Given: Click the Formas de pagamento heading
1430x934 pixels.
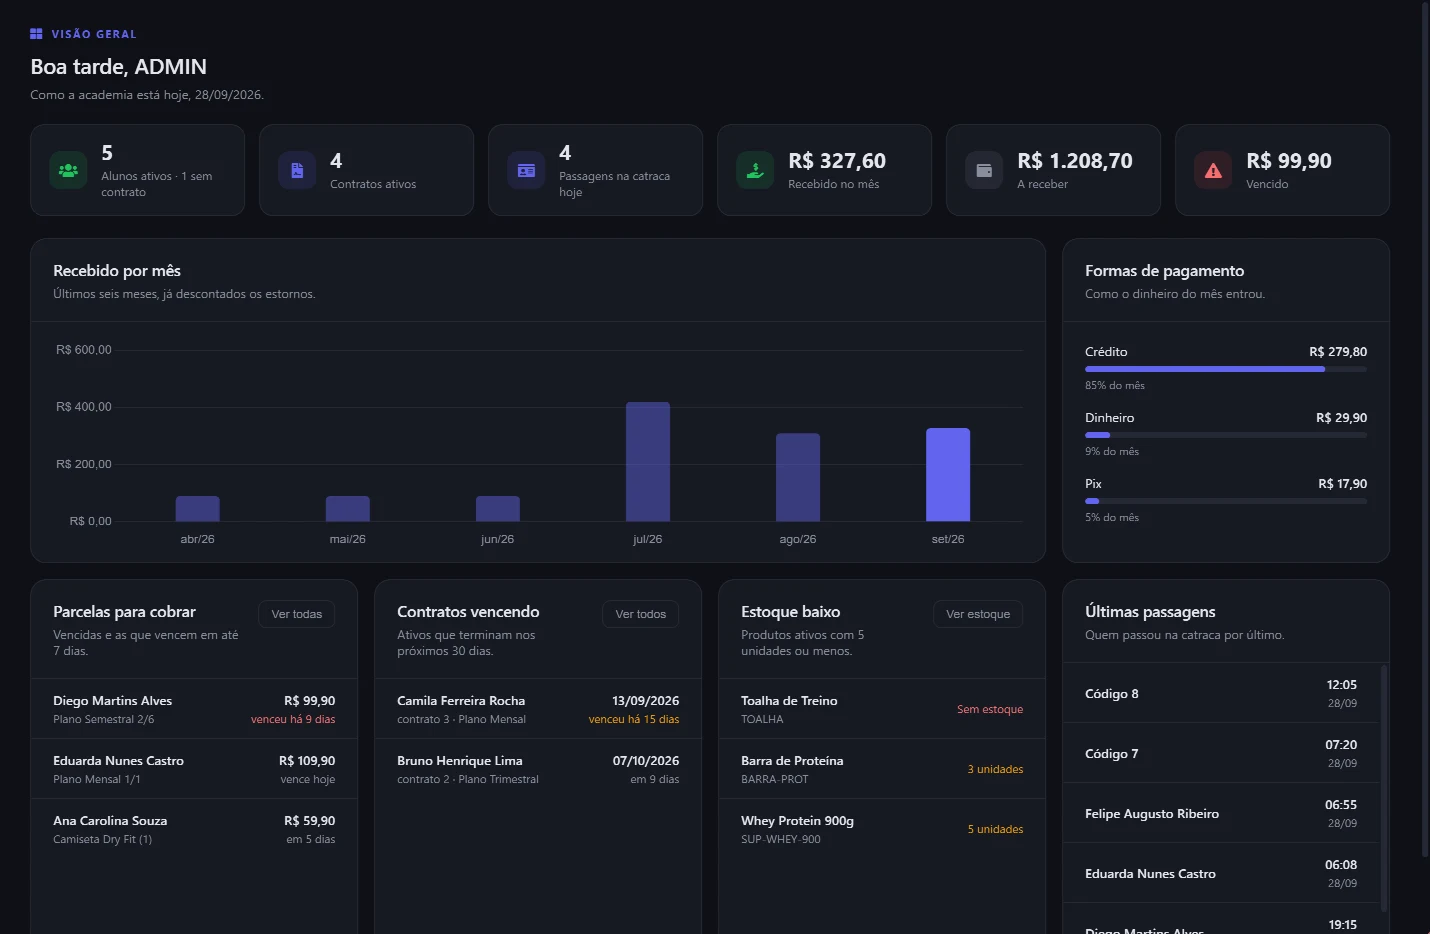Looking at the screenshot, I should [x=1165, y=271].
